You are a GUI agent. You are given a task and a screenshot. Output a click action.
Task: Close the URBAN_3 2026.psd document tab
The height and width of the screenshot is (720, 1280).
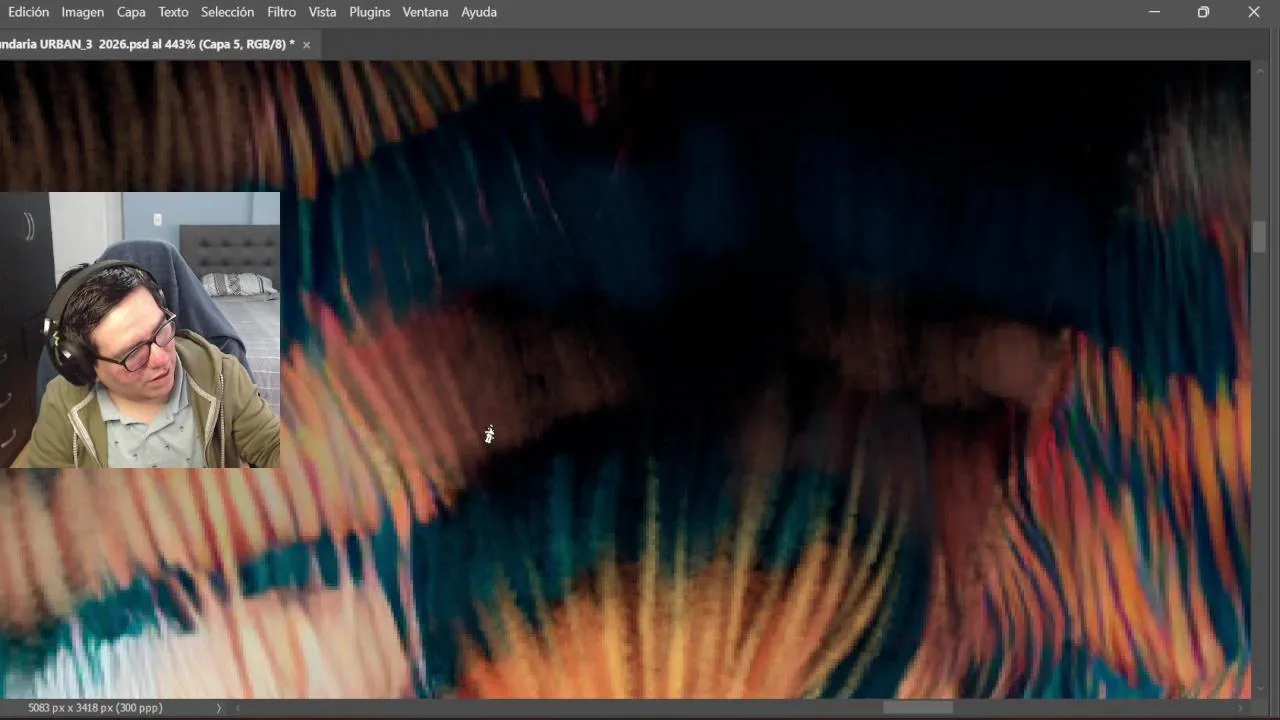[306, 45]
